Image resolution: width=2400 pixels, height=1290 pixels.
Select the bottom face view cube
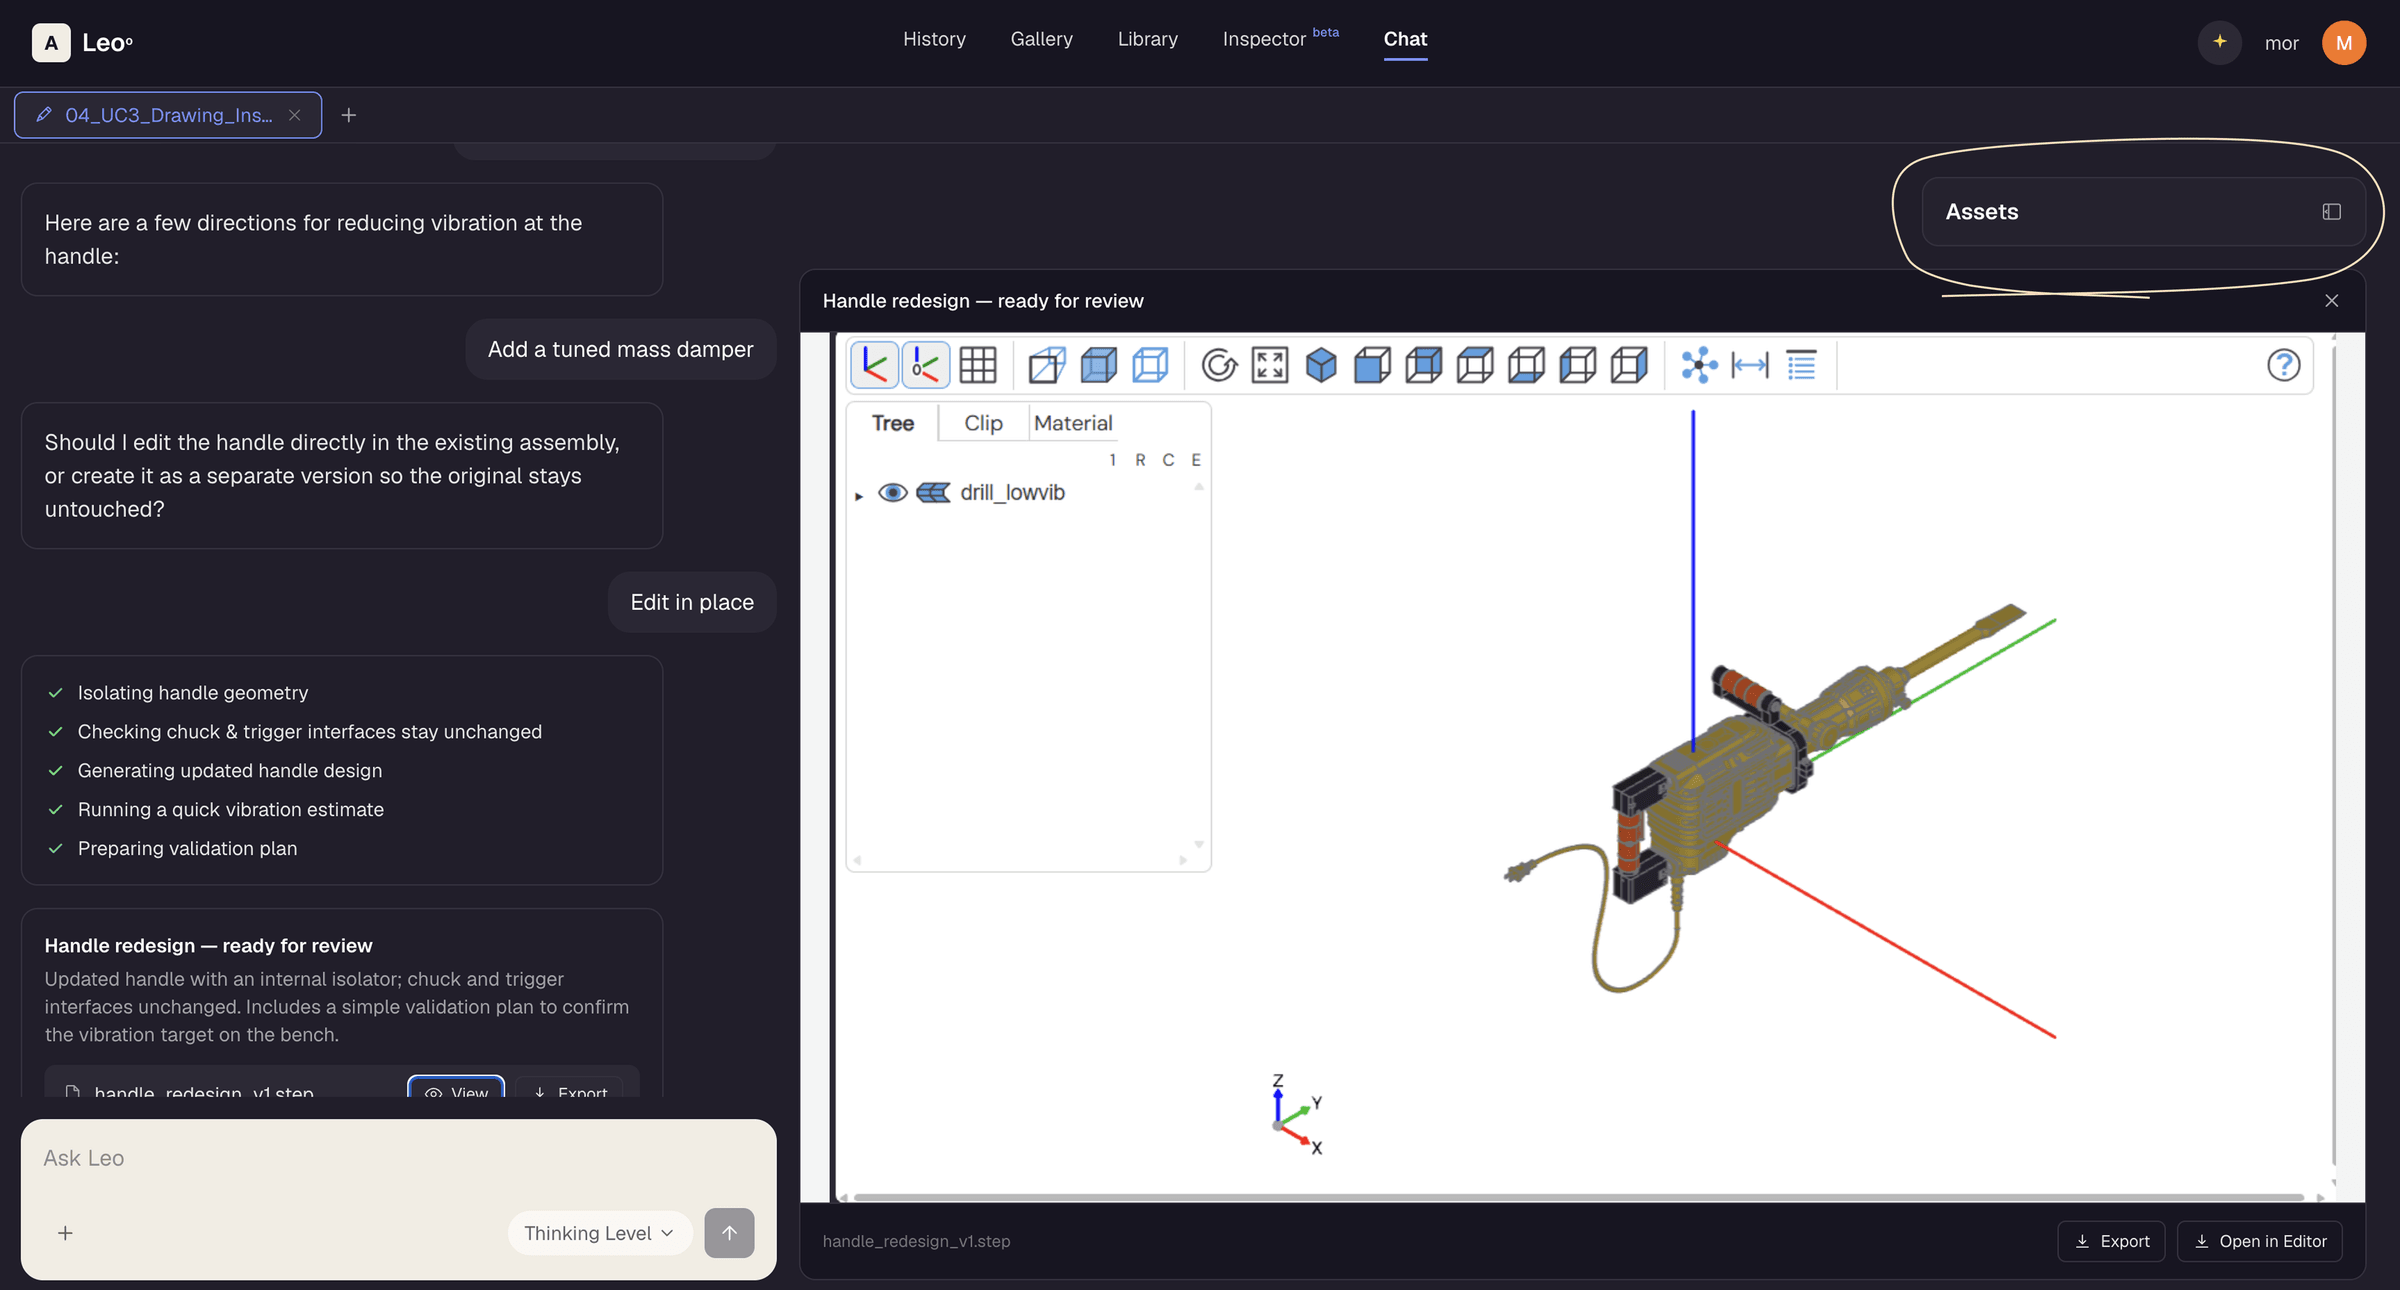1526,365
